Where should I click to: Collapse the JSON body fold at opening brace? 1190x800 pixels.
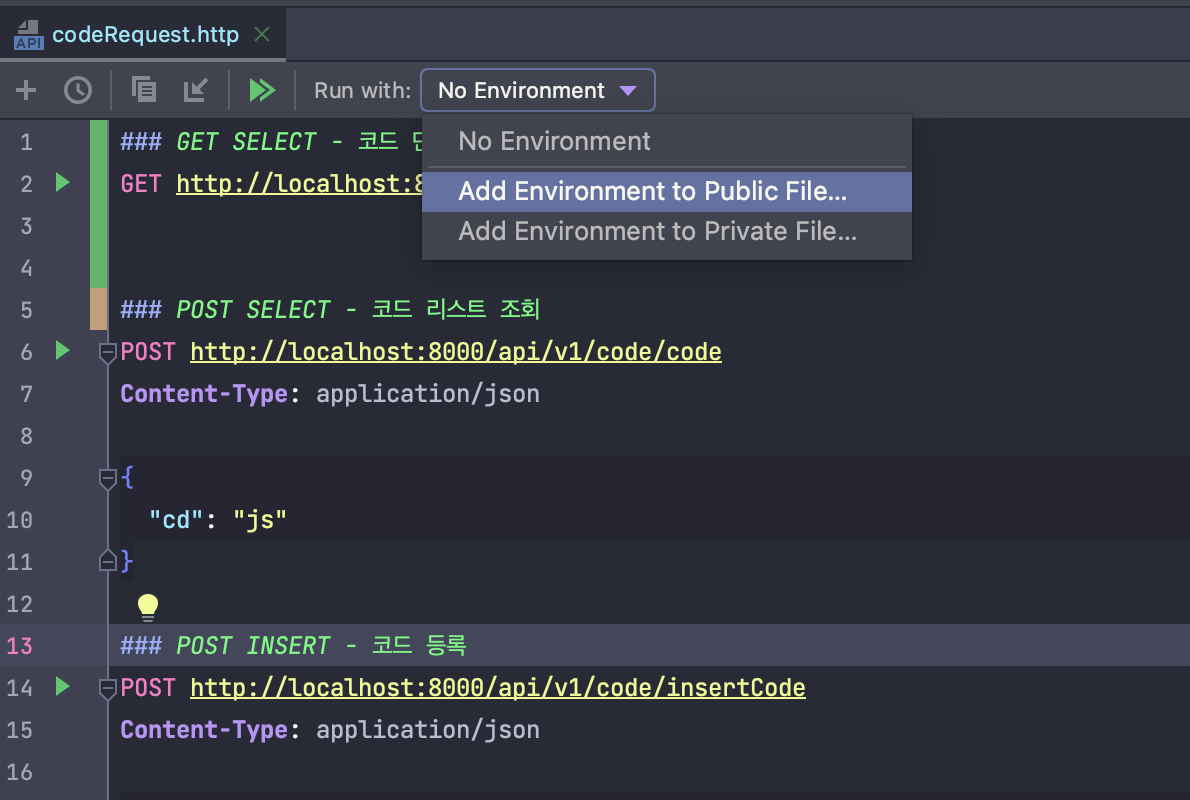(x=107, y=478)
